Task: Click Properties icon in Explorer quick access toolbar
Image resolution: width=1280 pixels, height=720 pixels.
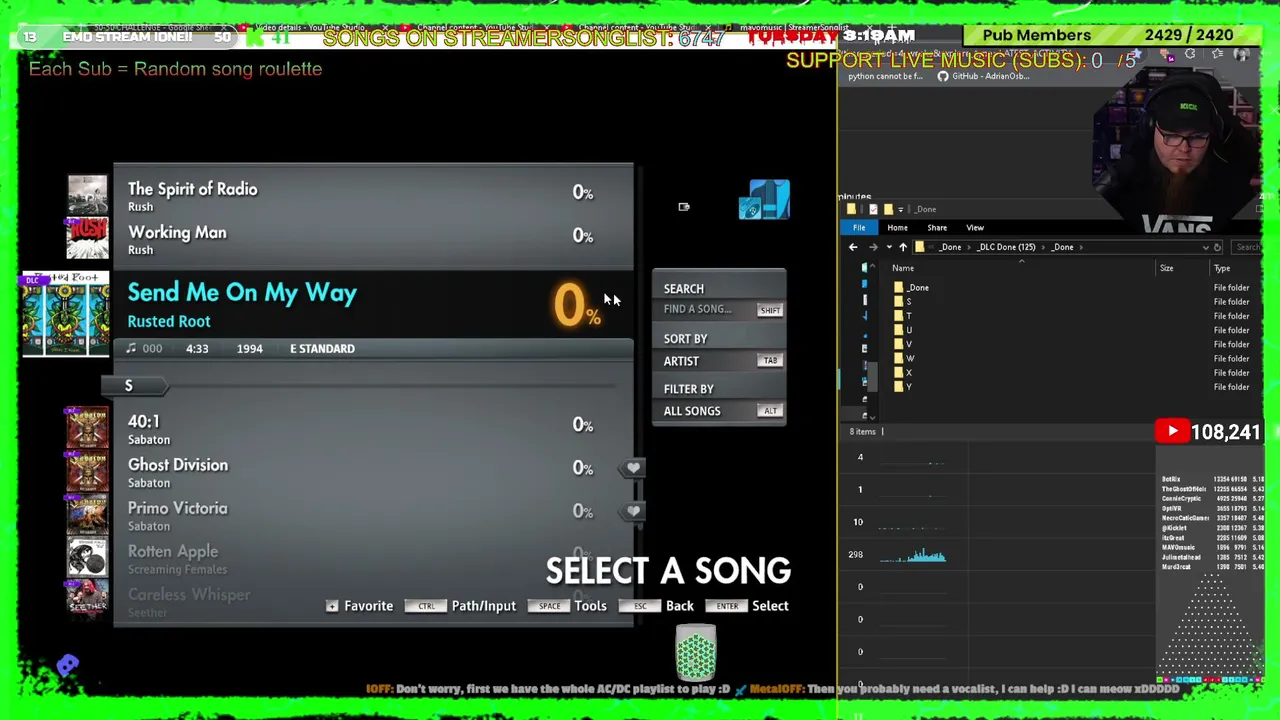Action: coord(873,209)
